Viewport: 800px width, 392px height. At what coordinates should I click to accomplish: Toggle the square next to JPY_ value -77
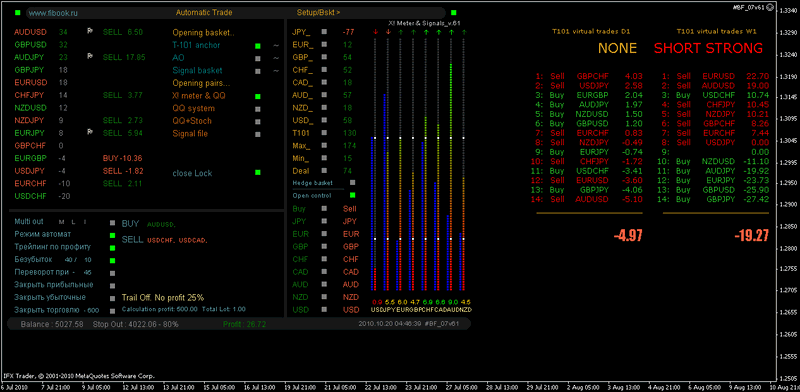coord(324,32)
